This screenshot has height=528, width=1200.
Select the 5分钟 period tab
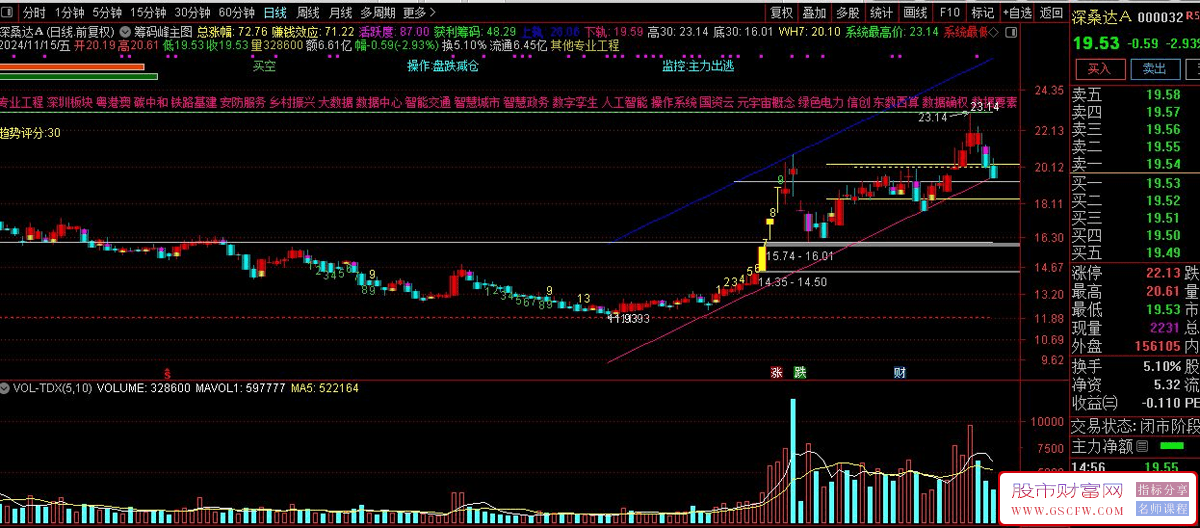pos(107,13)
